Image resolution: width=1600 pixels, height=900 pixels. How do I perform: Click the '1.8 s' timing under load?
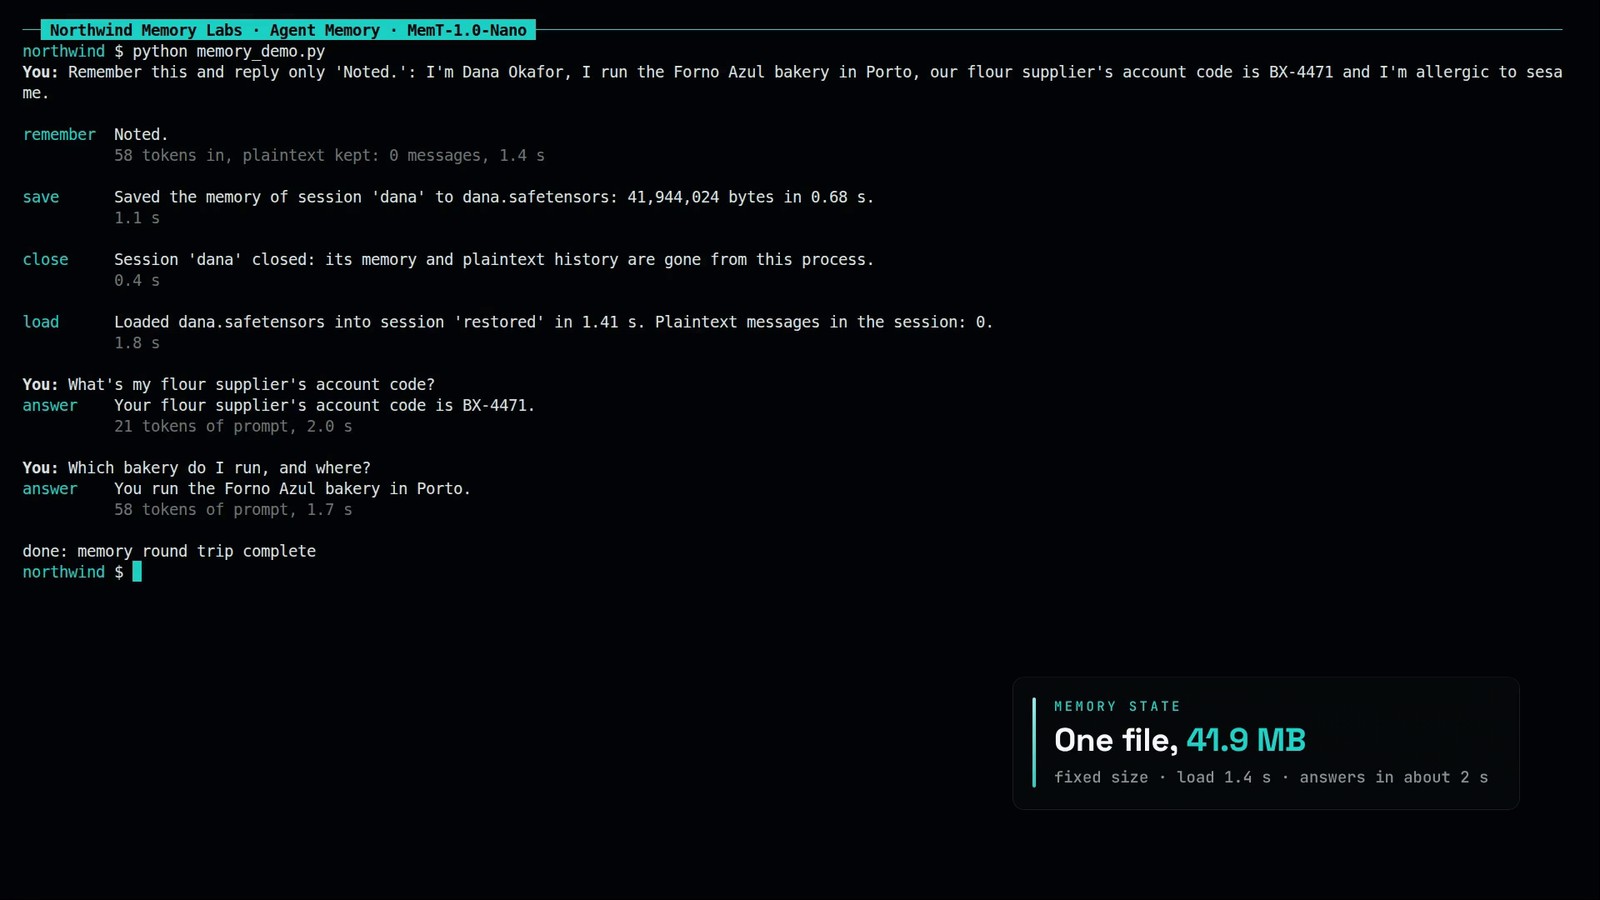137,343
